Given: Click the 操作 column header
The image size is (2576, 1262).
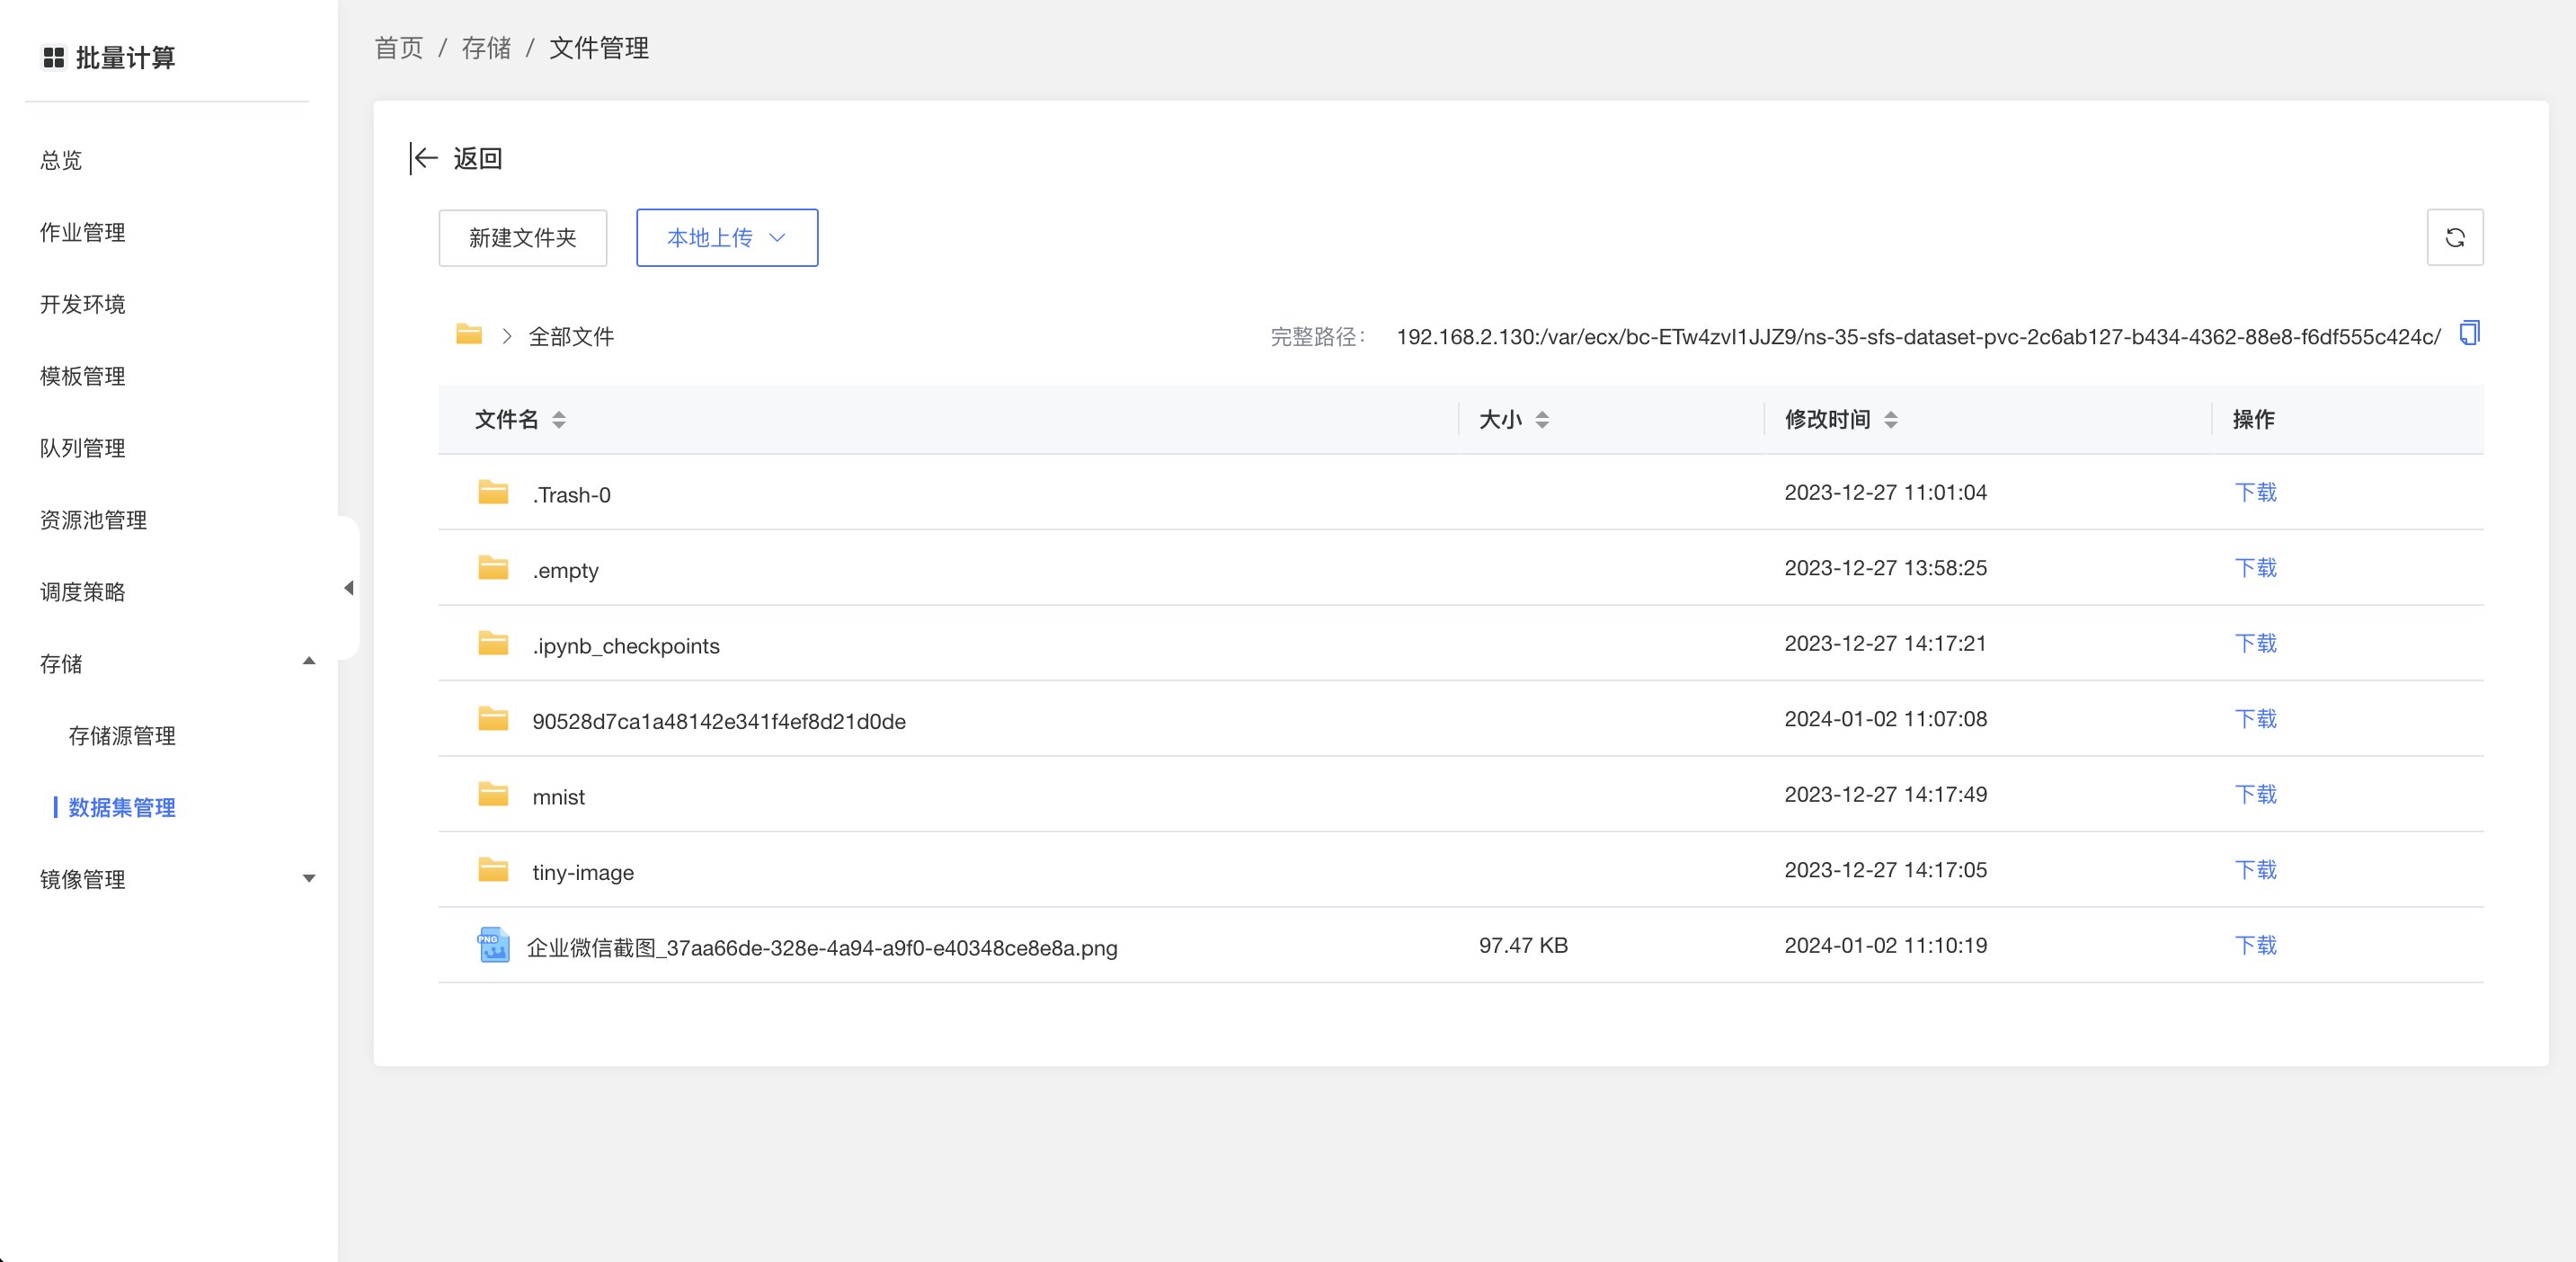Looking at the screenshot, I should click(2253, 419).
